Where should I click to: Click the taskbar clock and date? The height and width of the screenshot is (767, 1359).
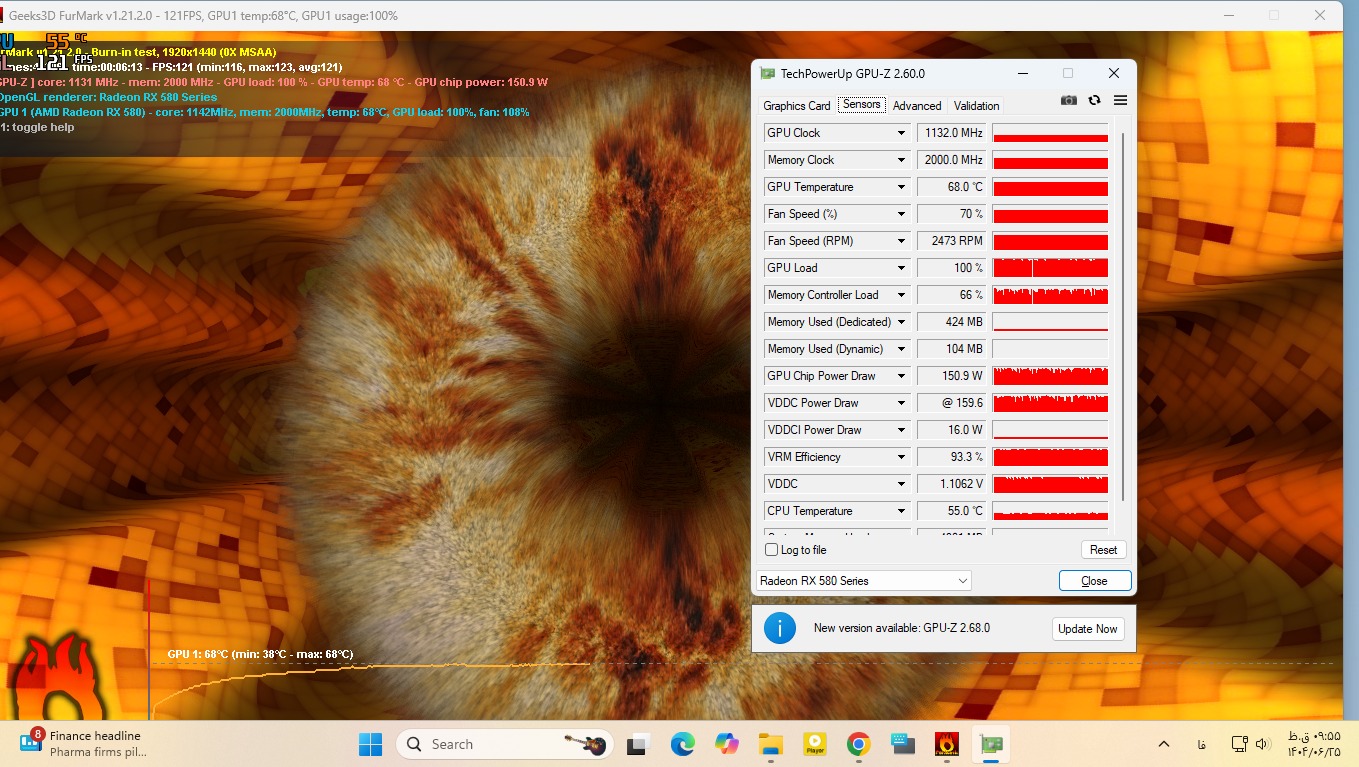click(x=1314, y=744)
